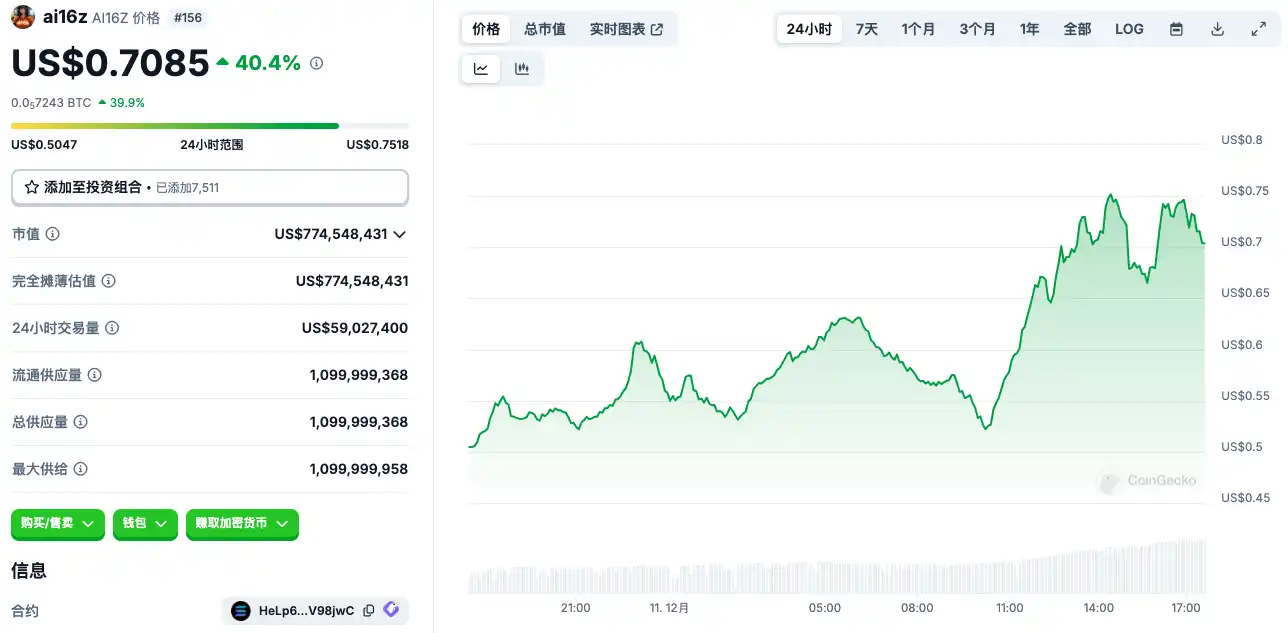Expand the 市值 value chevron
The height and width of the screenshot is (633, 1288).
coord(400,234)
